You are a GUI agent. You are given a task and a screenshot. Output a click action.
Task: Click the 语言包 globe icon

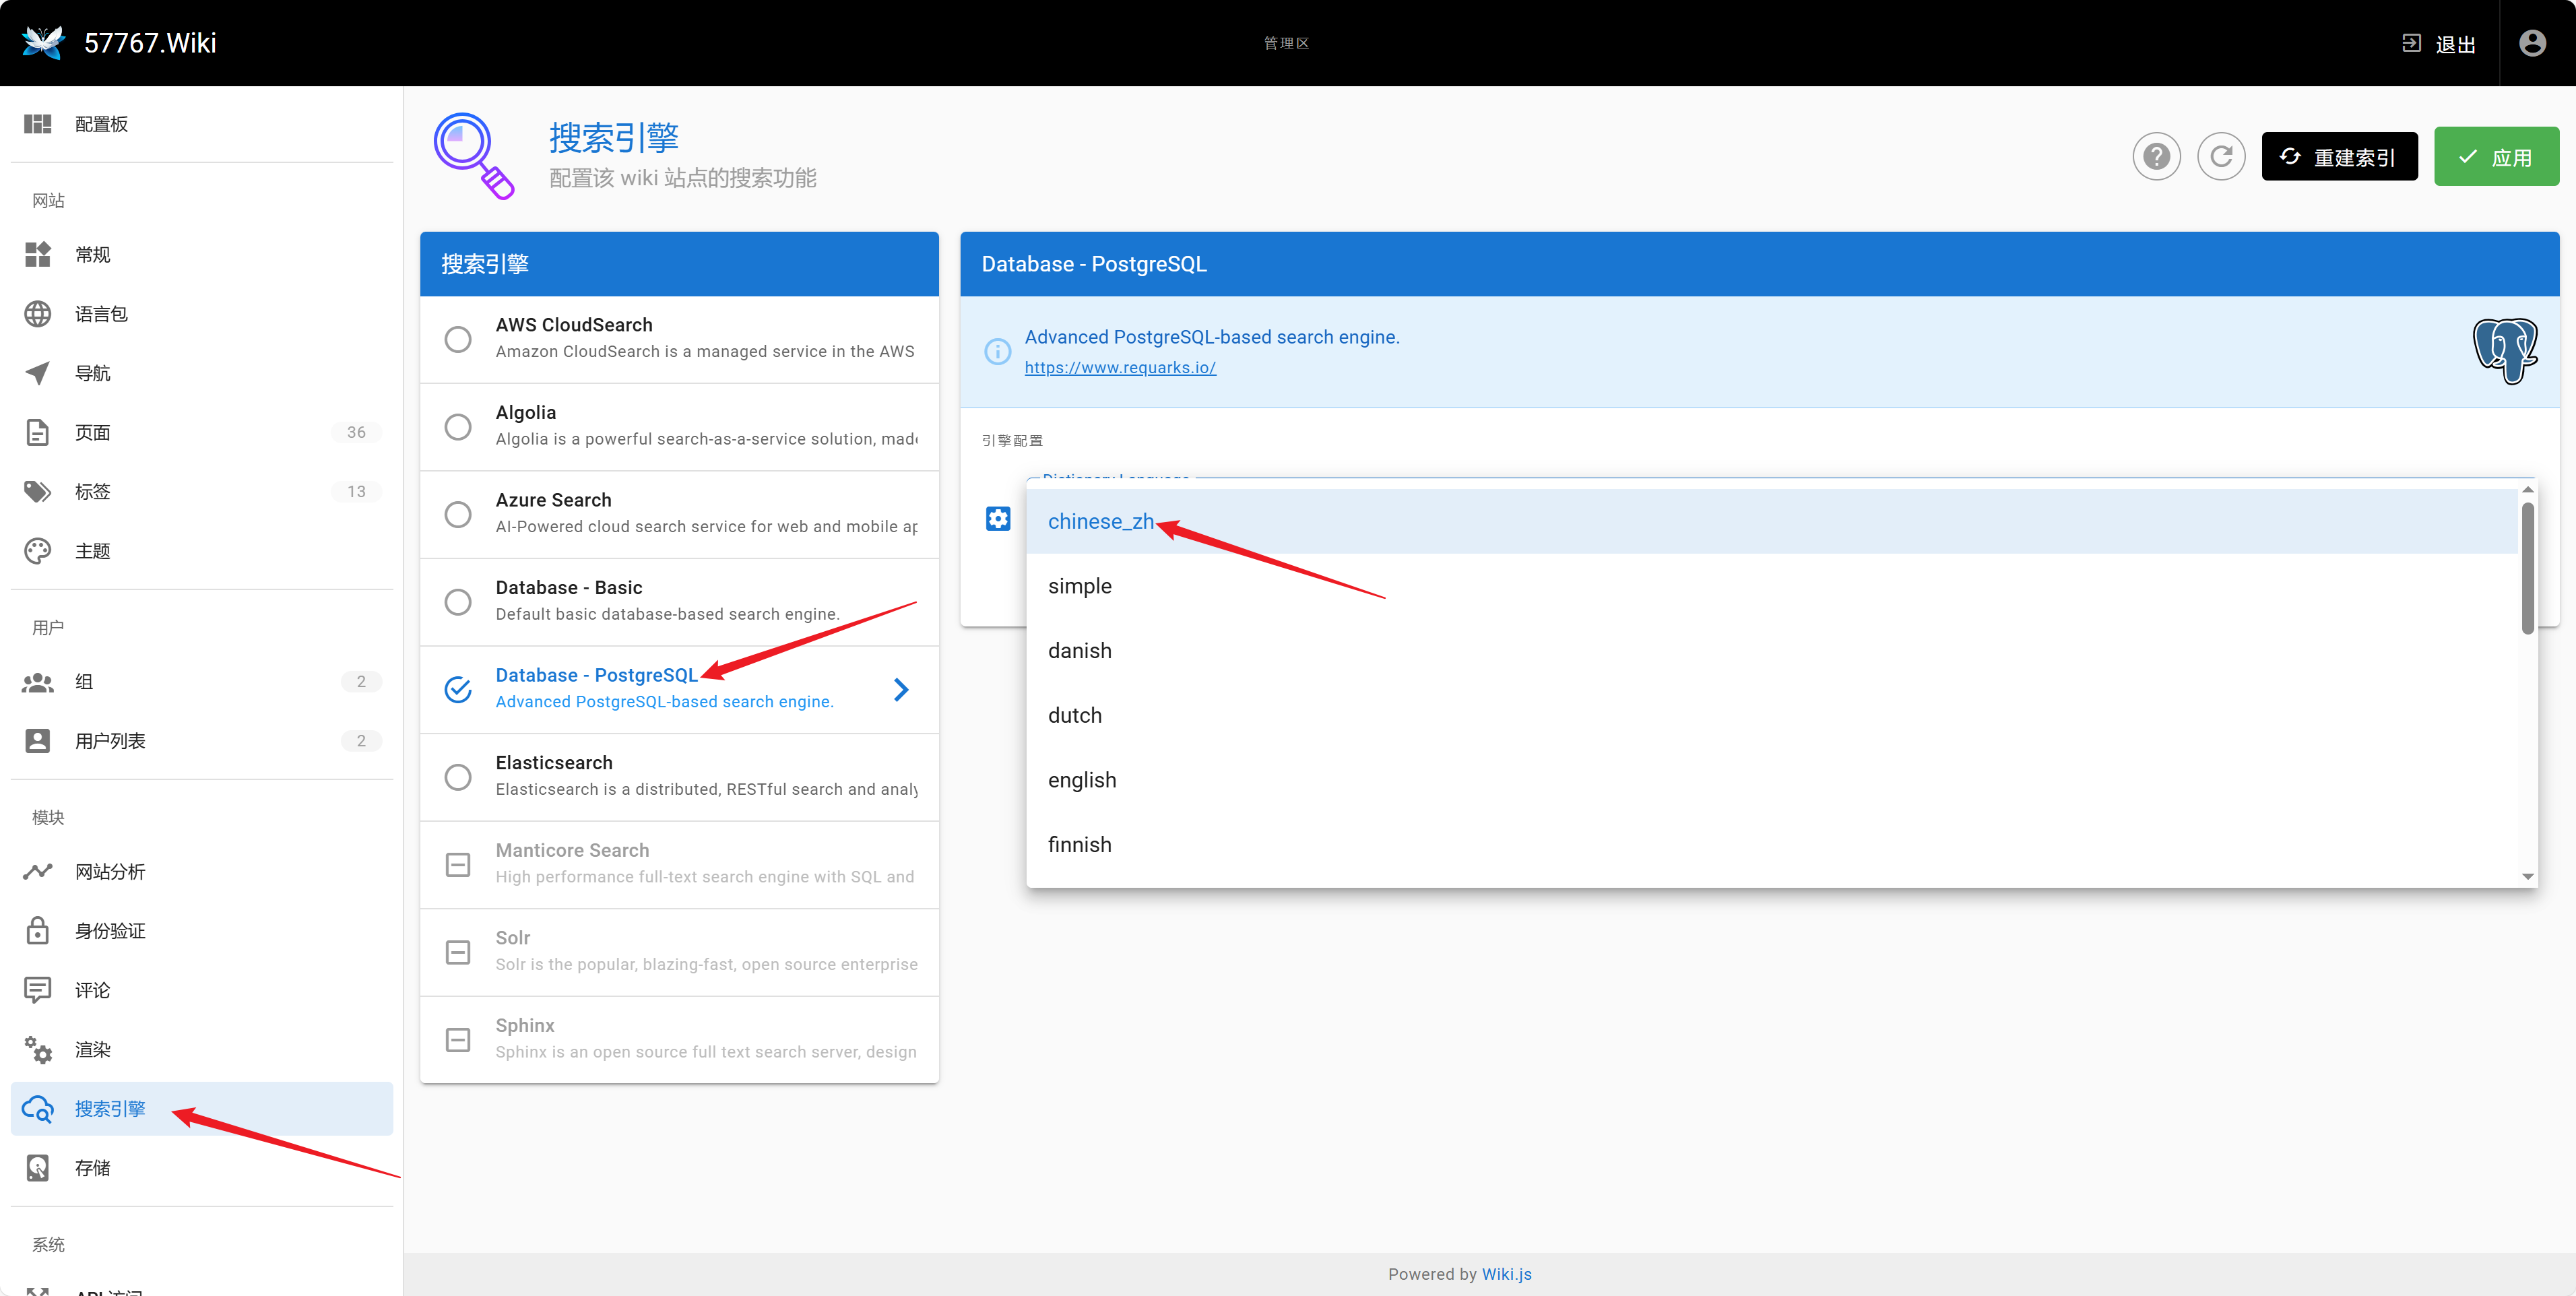(37, 314)
